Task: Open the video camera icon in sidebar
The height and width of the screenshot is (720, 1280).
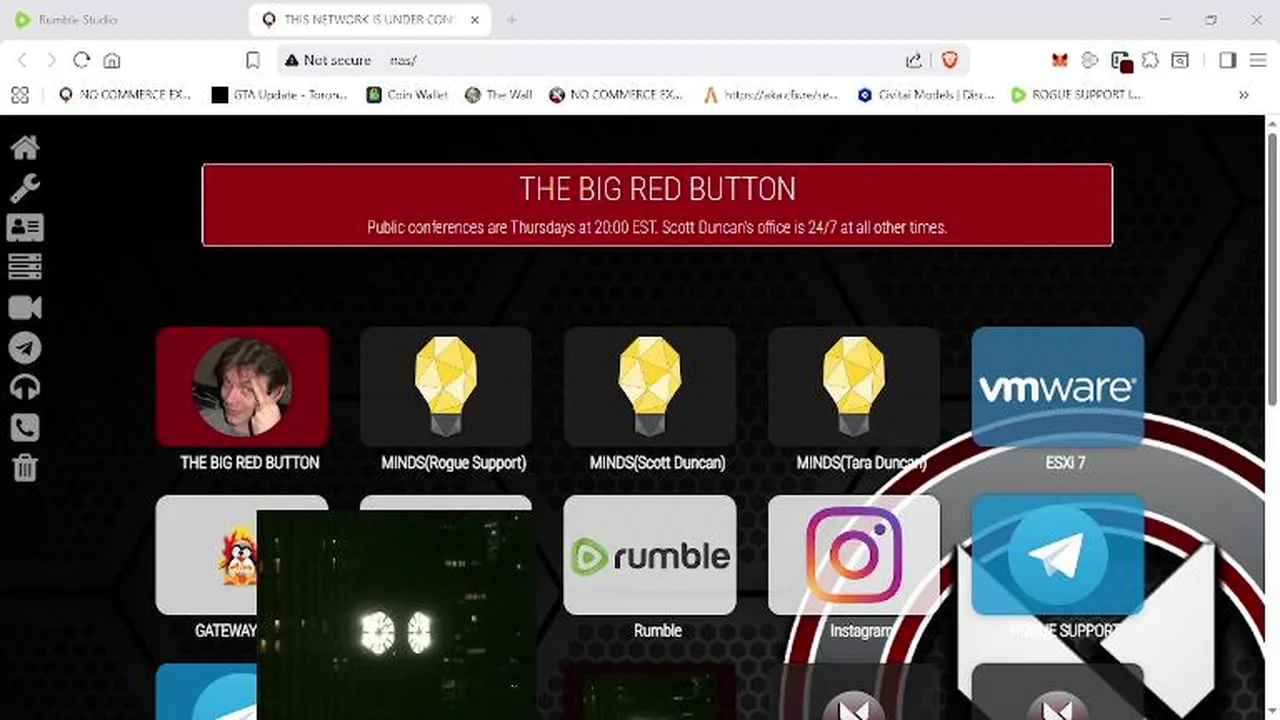Action: (25, 307)
